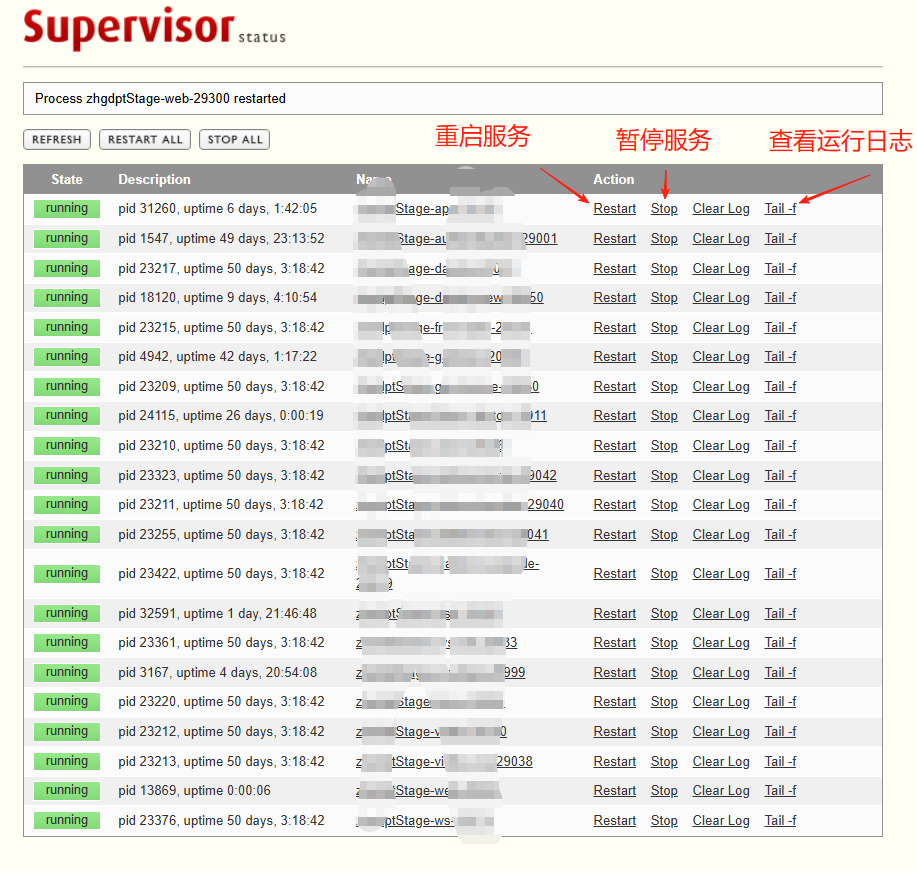Screen dimensions: 917x871
Task: Stop the process with pid 23422
Action: (x=663, y=573)
